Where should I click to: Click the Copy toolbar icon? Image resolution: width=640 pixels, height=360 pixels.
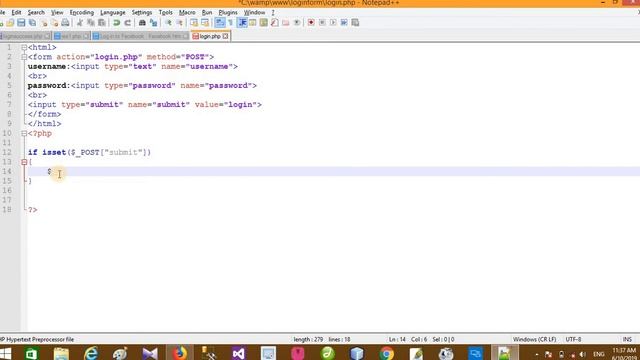91,22
